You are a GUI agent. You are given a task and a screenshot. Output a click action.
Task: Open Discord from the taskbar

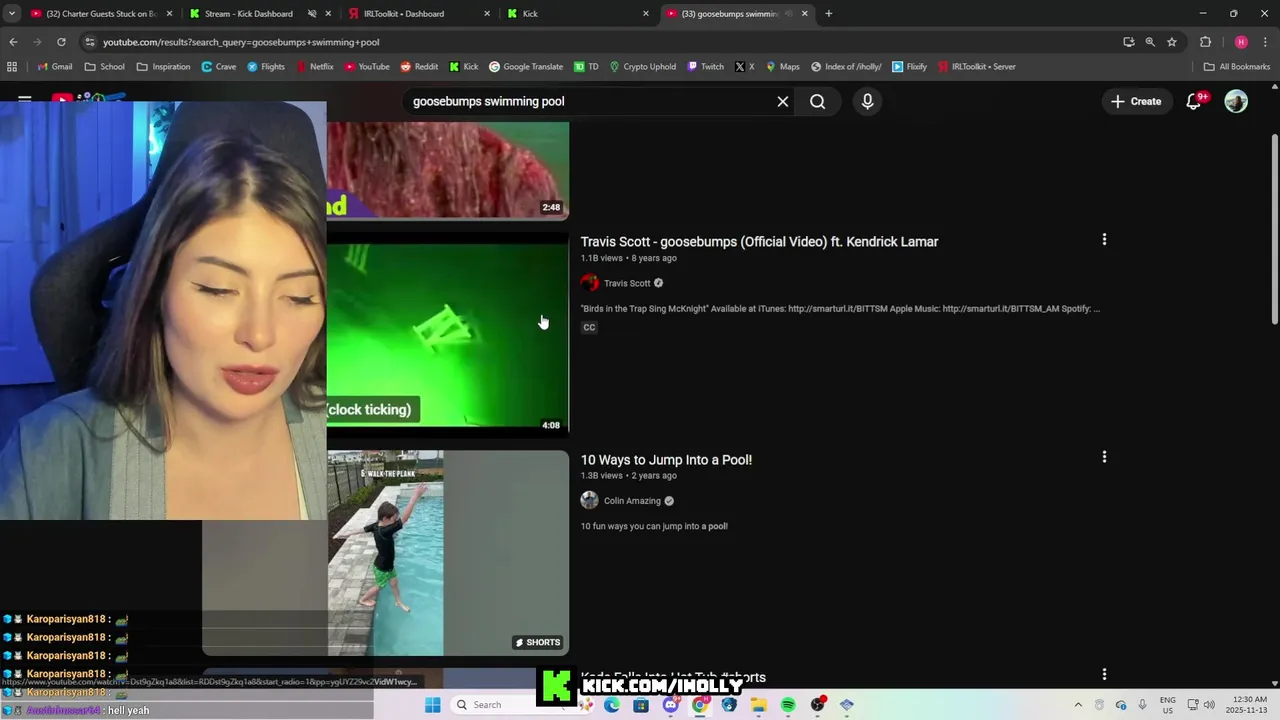[671, 705]
